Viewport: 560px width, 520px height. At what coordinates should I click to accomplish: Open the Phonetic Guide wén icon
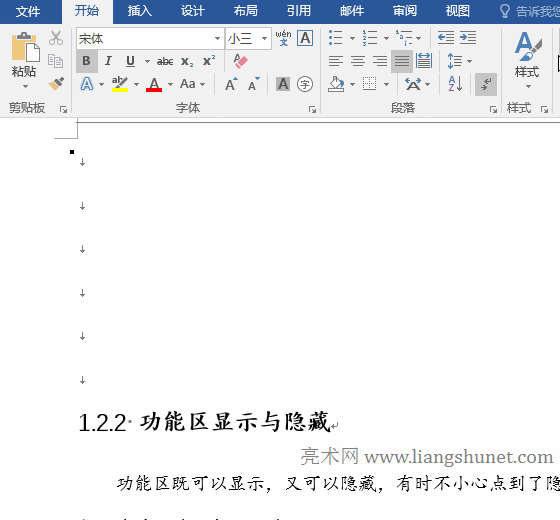(x=283, y=38)
